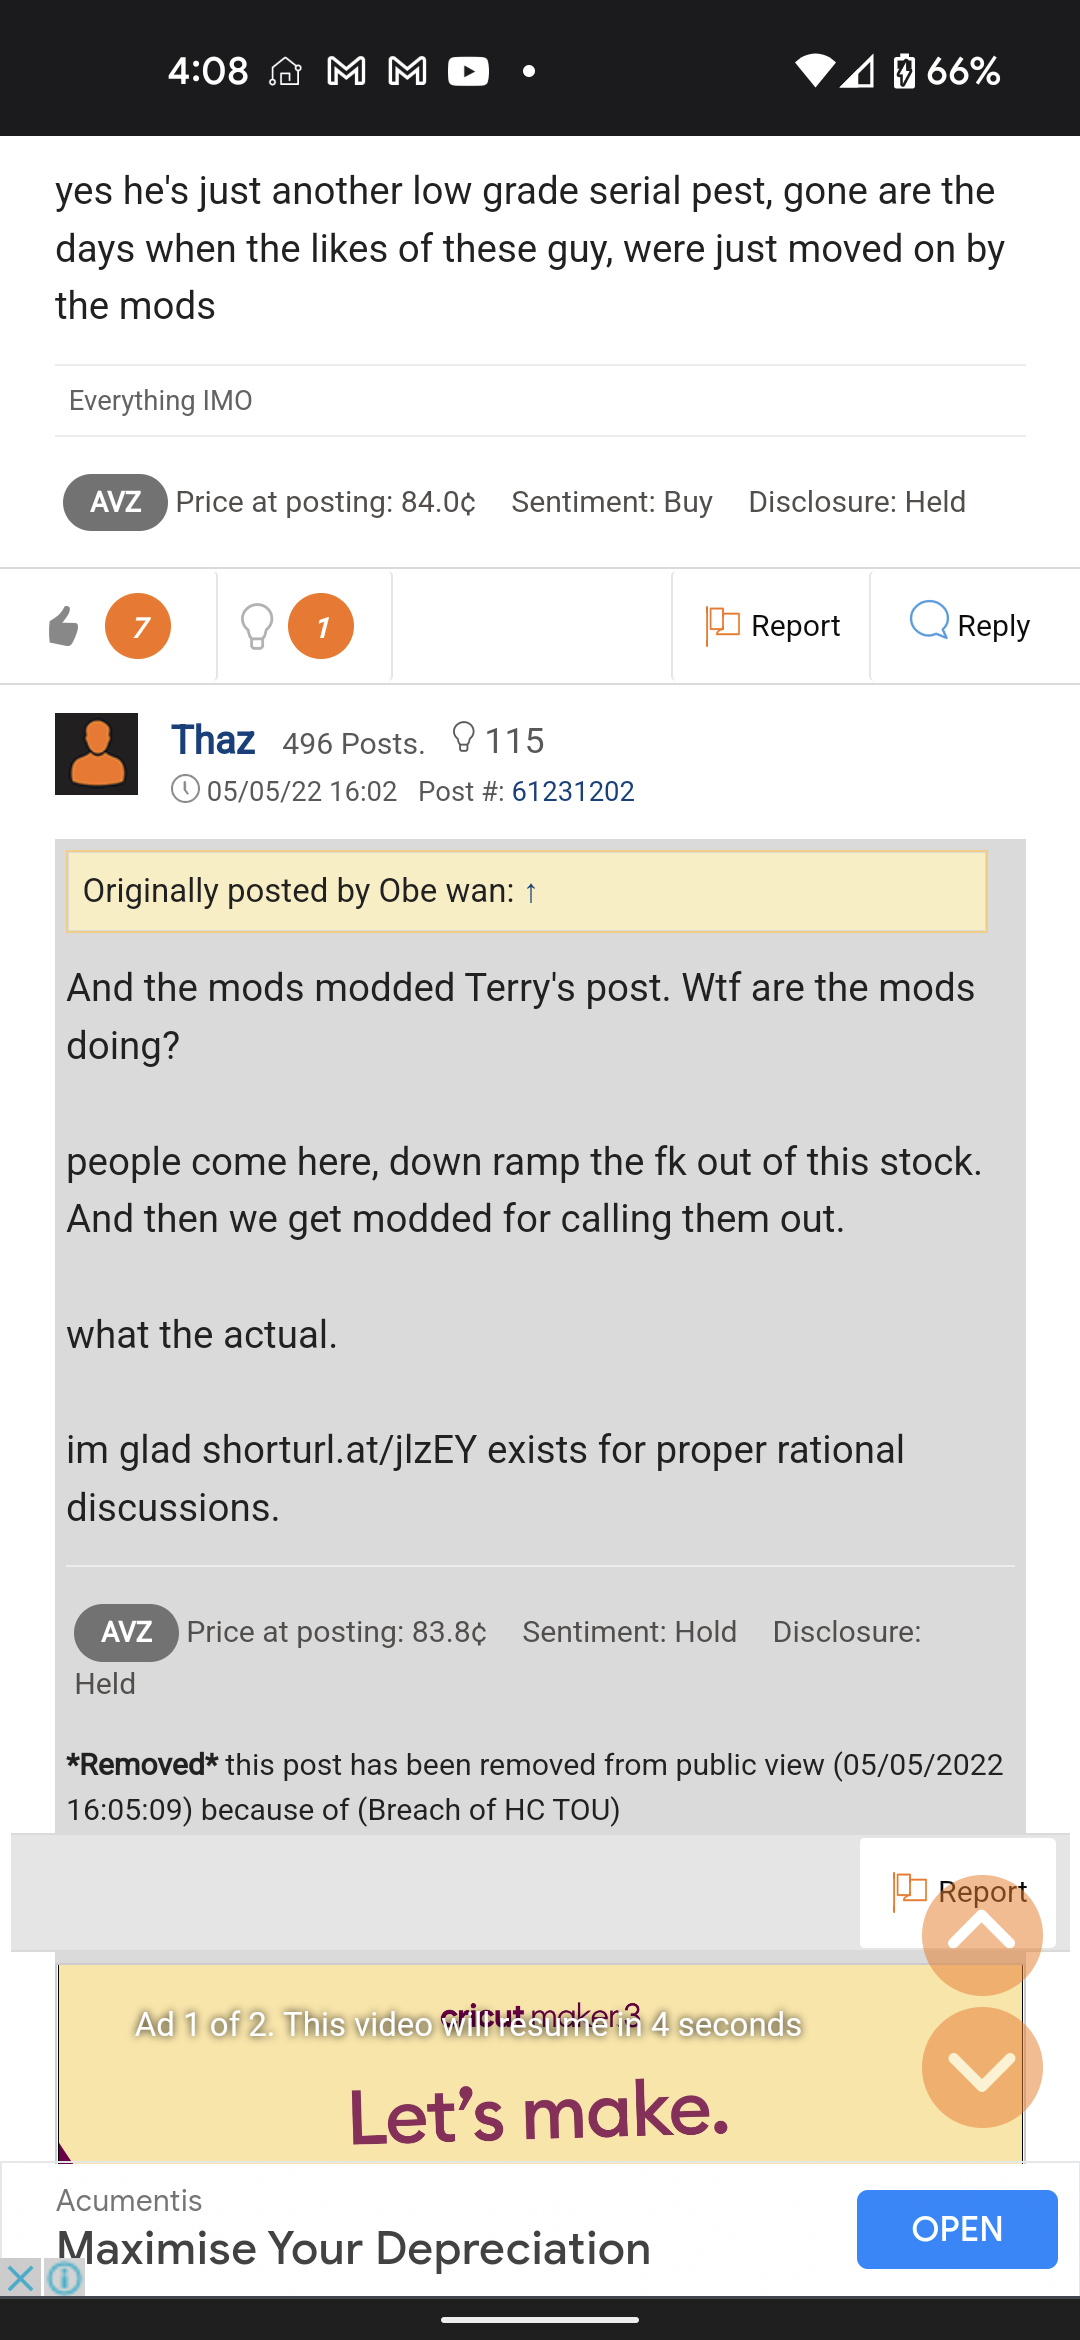
Task: Tap the orange scroll-up chevron button
Action: click(x=982, y=1935)
